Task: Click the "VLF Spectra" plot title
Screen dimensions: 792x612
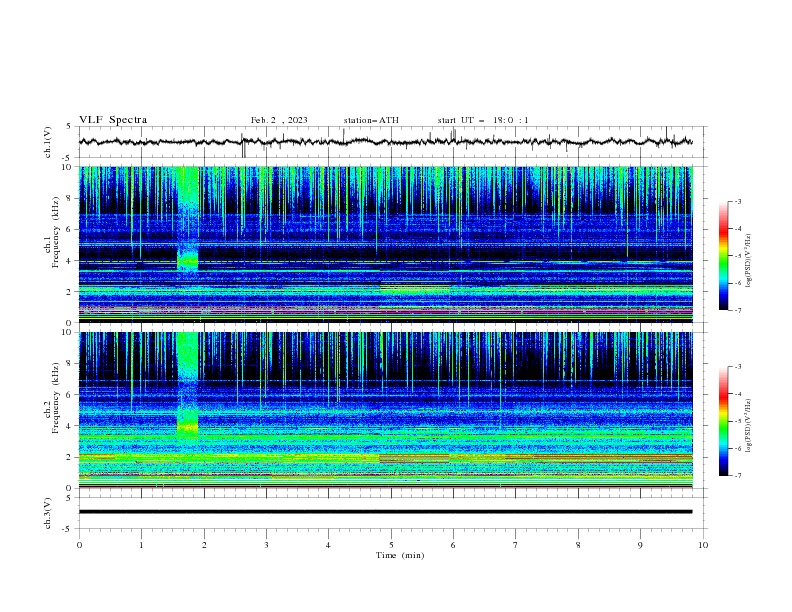Action: point(113,120)
